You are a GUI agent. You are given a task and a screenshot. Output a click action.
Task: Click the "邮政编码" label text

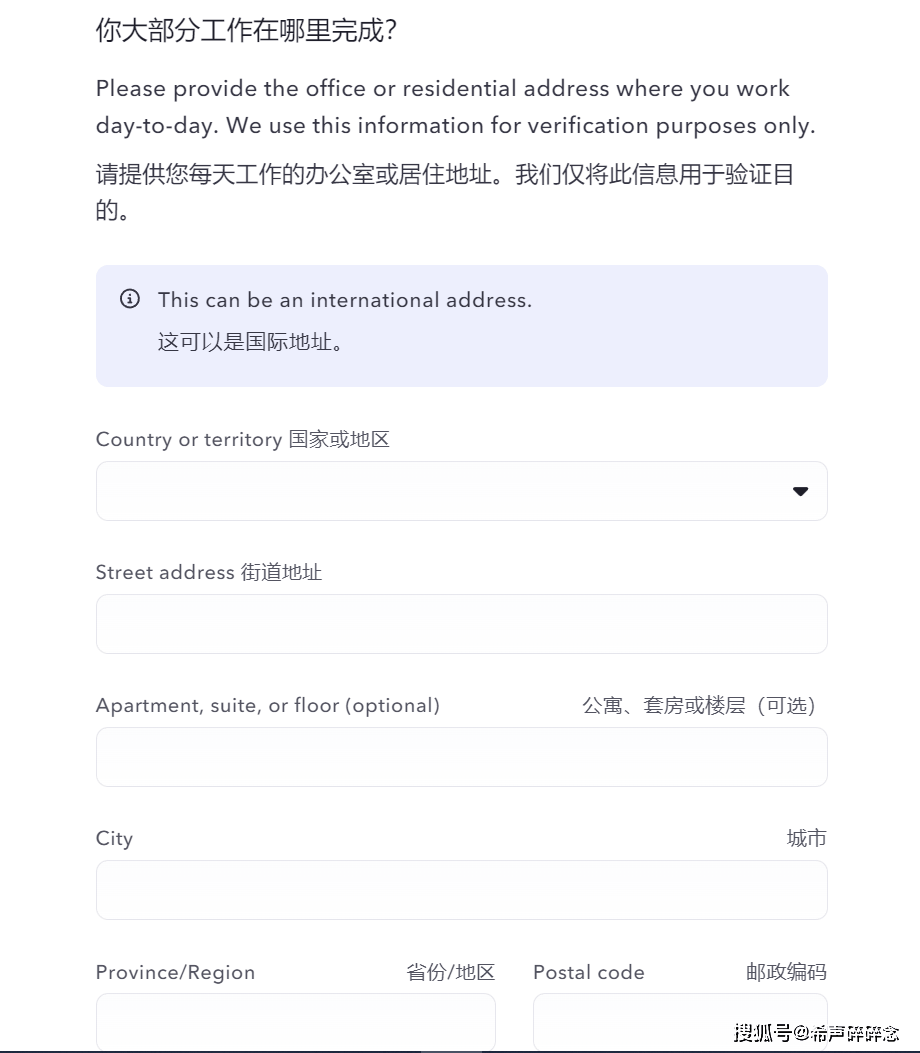[x=786, y=972]
